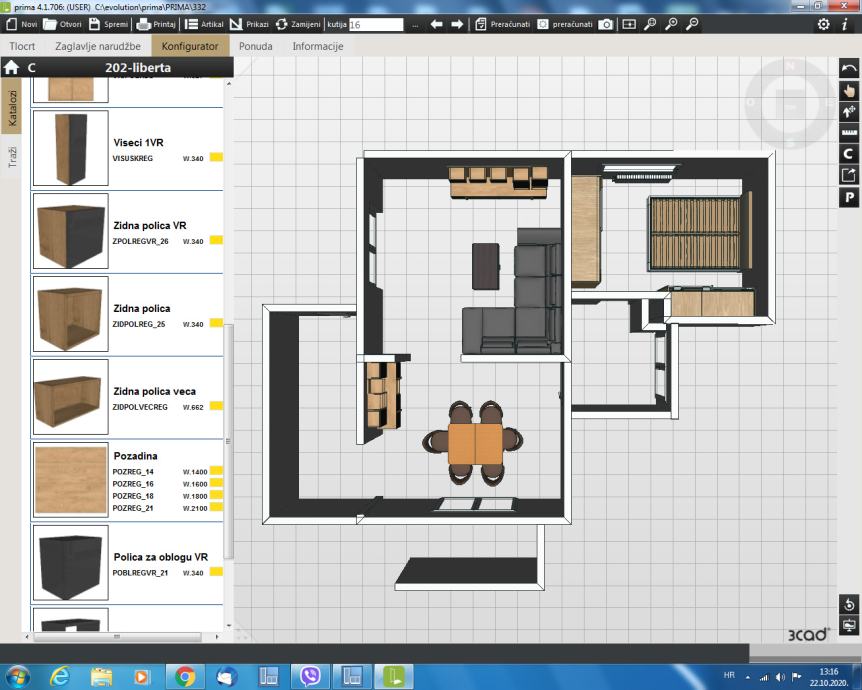Screen dimensions: 862x690
Task: Open Windows Start button
Action: (x=17, y=676)
